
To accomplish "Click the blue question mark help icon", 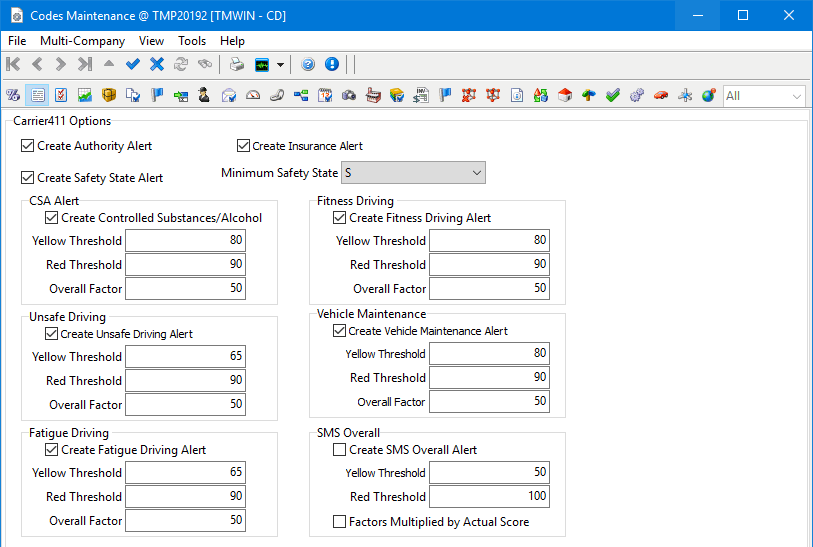I will point(308,64).
